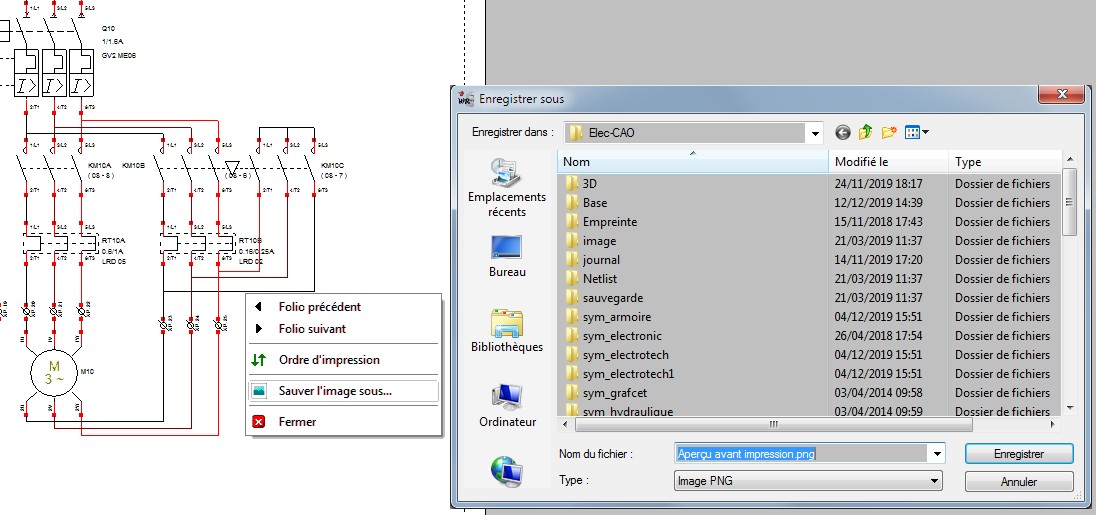Cancel the dialog with Annuler
This screenshot has height=515, width=1096.
point(1018,482)
